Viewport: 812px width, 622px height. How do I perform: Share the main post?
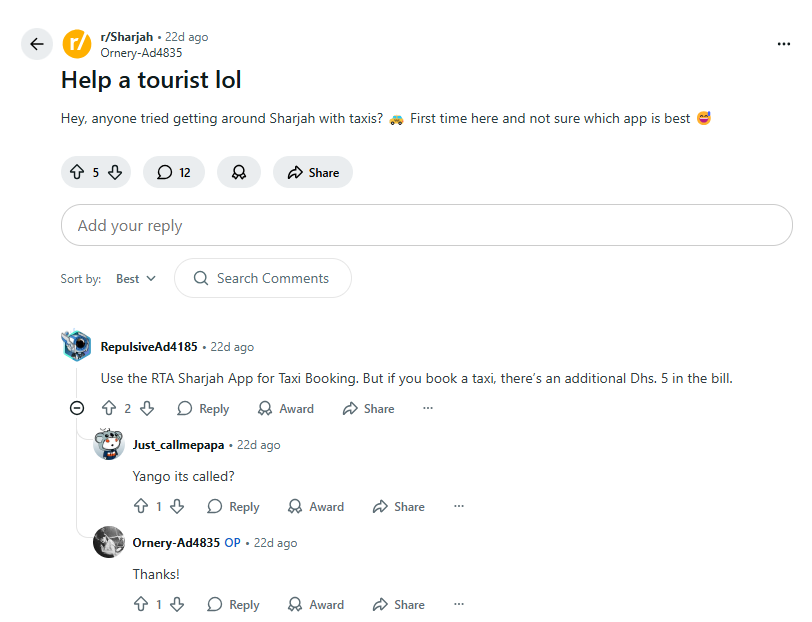click(x=312, y=172)
